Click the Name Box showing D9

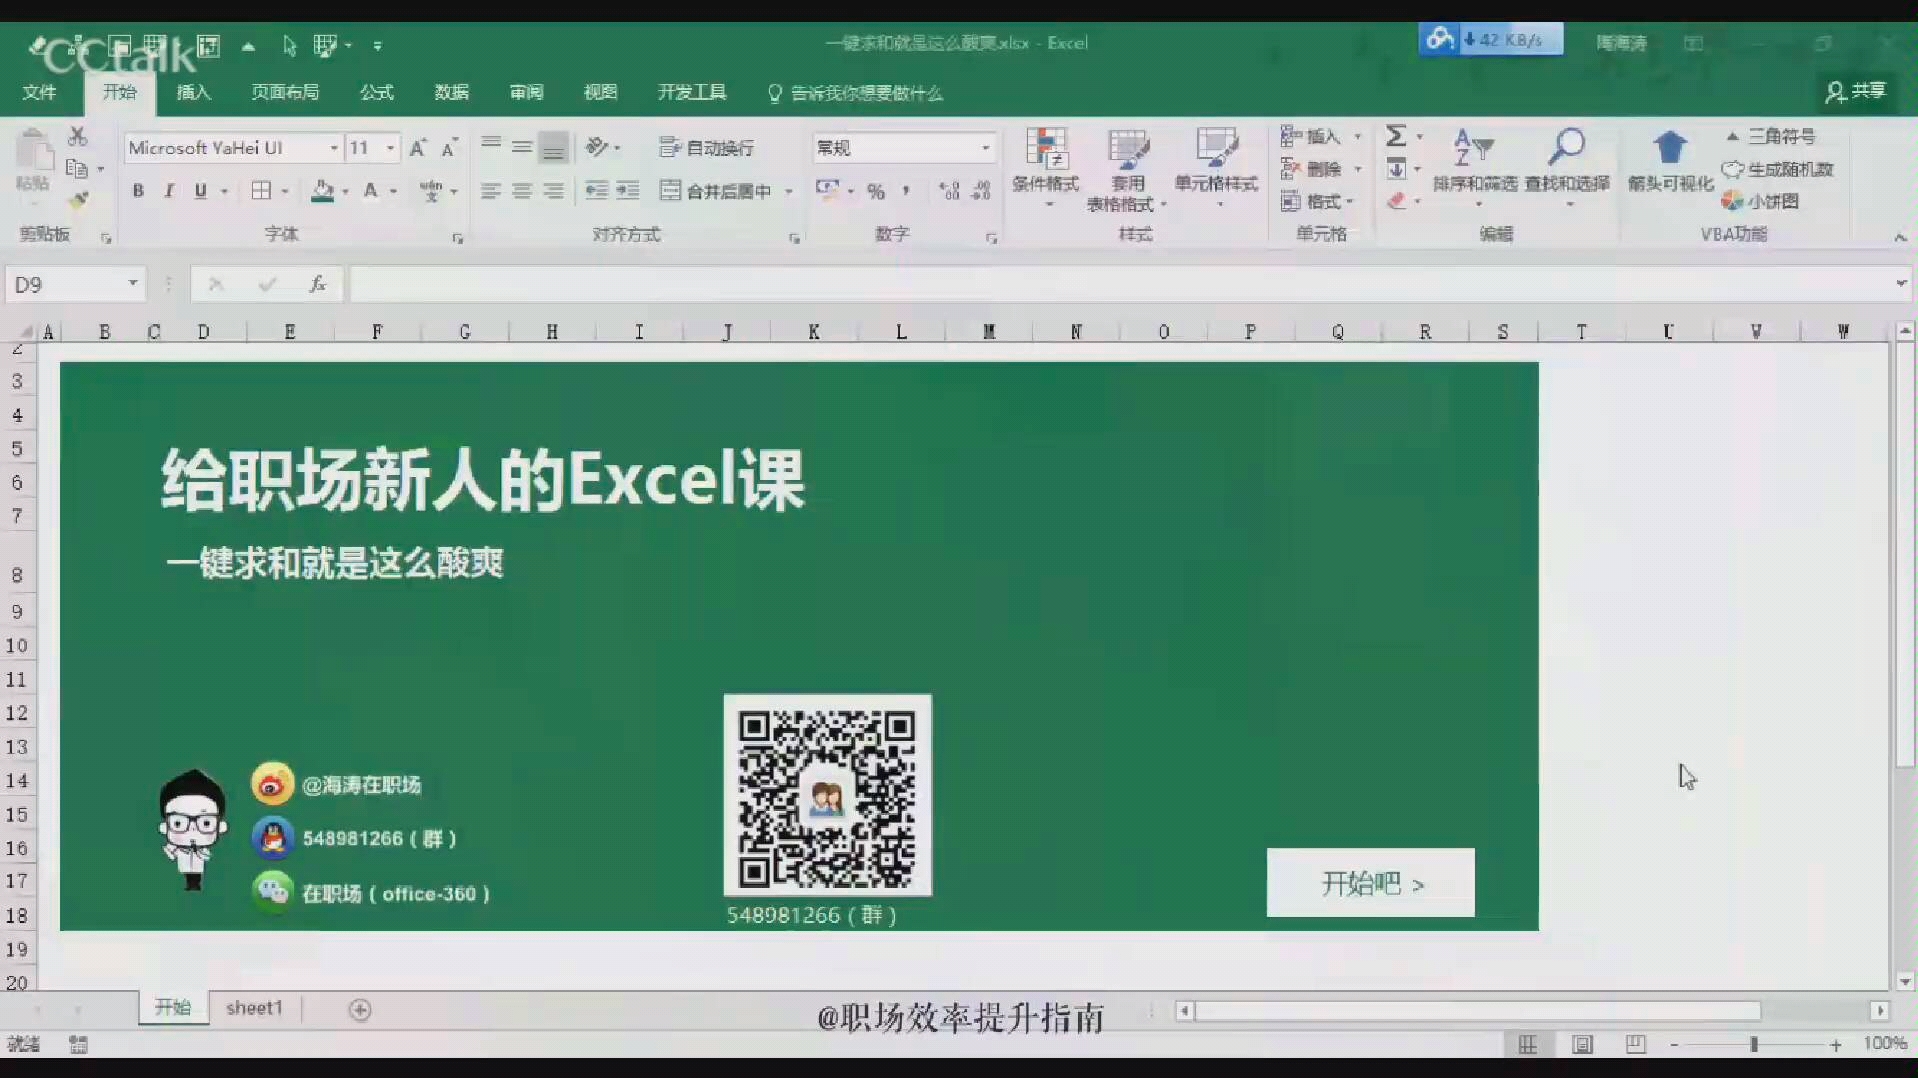tap(66, 285)
